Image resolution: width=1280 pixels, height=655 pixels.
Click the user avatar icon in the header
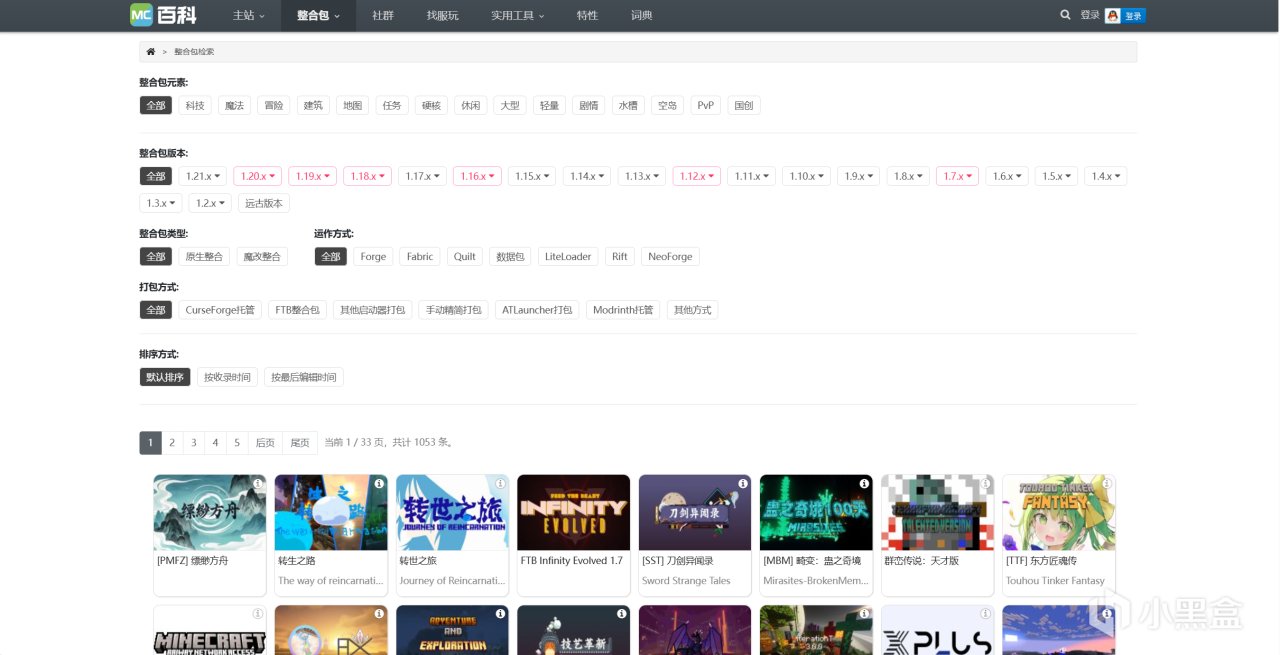pyautogui.click(x=1112, y=15)
